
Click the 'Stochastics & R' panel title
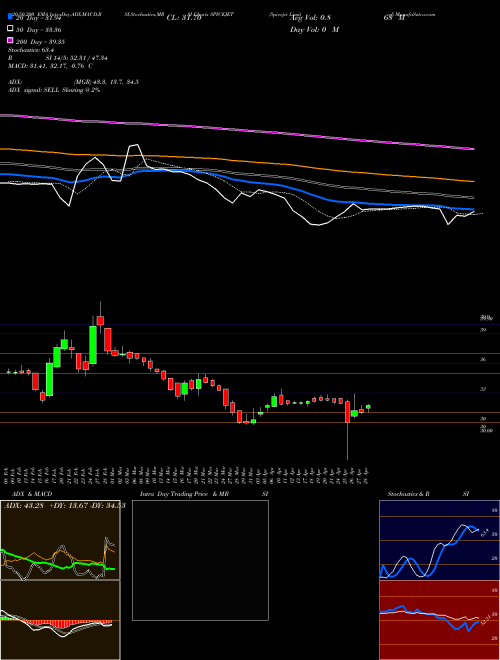(x=408, y=494)
